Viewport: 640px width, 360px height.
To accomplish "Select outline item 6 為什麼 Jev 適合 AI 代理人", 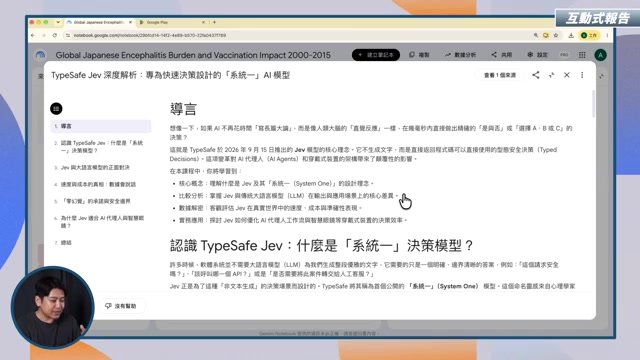I will [101, 222].
